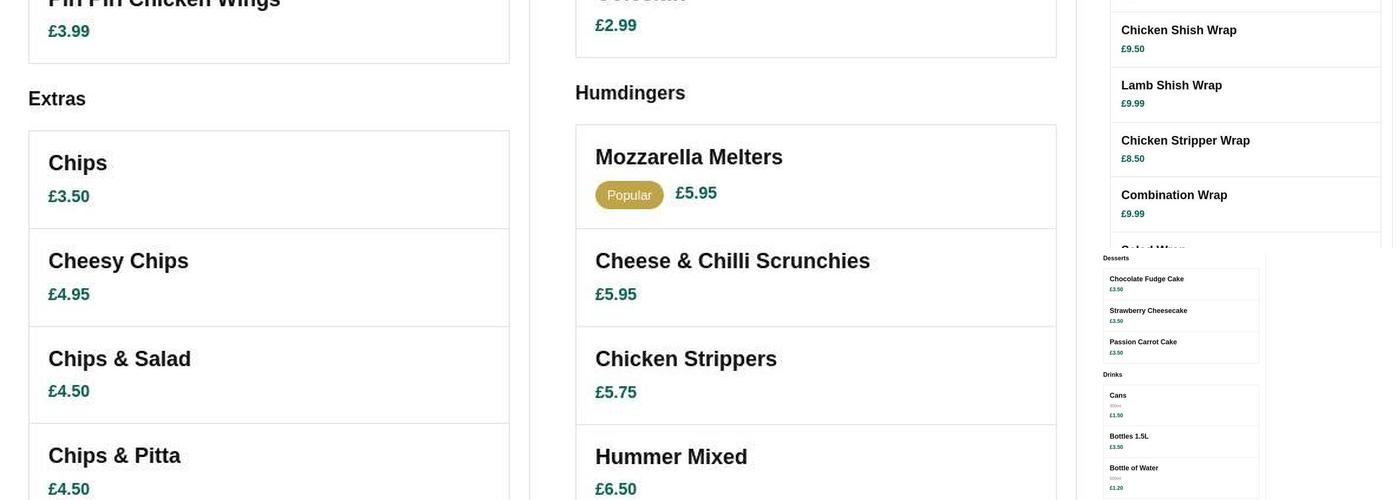Pick the Chicken Stripper Wrap
1400x500 pixels.
point(1245,149)
